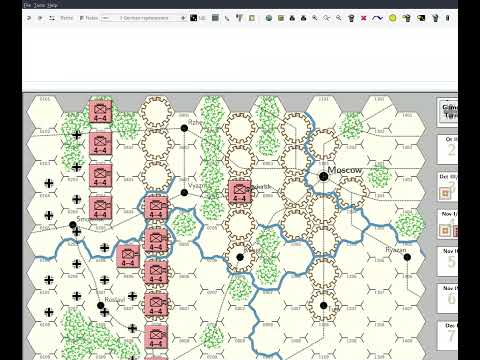
Task: Click the diagonal line tool icon
Action: click(x=227, y=18)
